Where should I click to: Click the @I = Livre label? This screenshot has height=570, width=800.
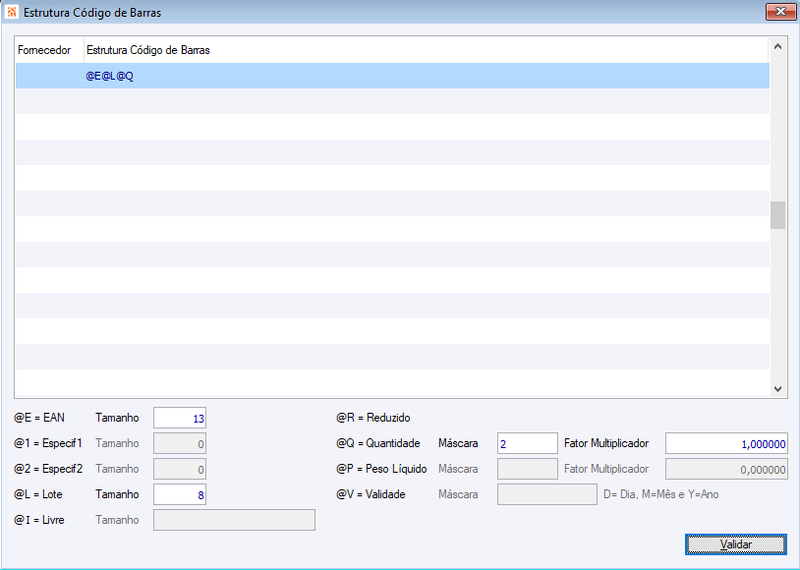point(39,520)
